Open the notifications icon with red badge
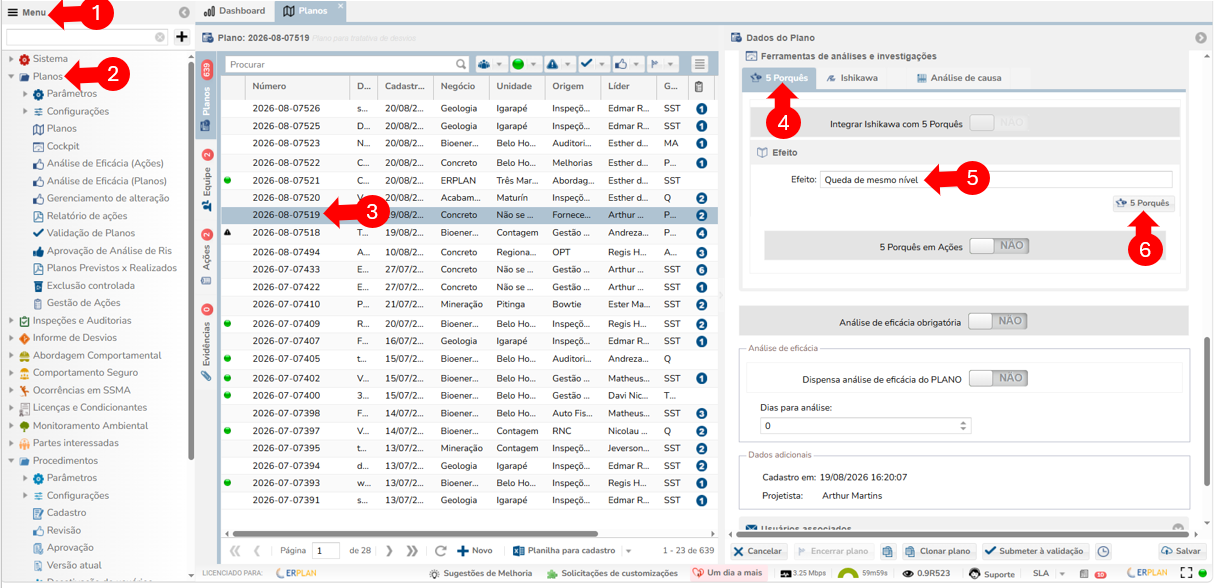1215x588 pixels. 1098,574
